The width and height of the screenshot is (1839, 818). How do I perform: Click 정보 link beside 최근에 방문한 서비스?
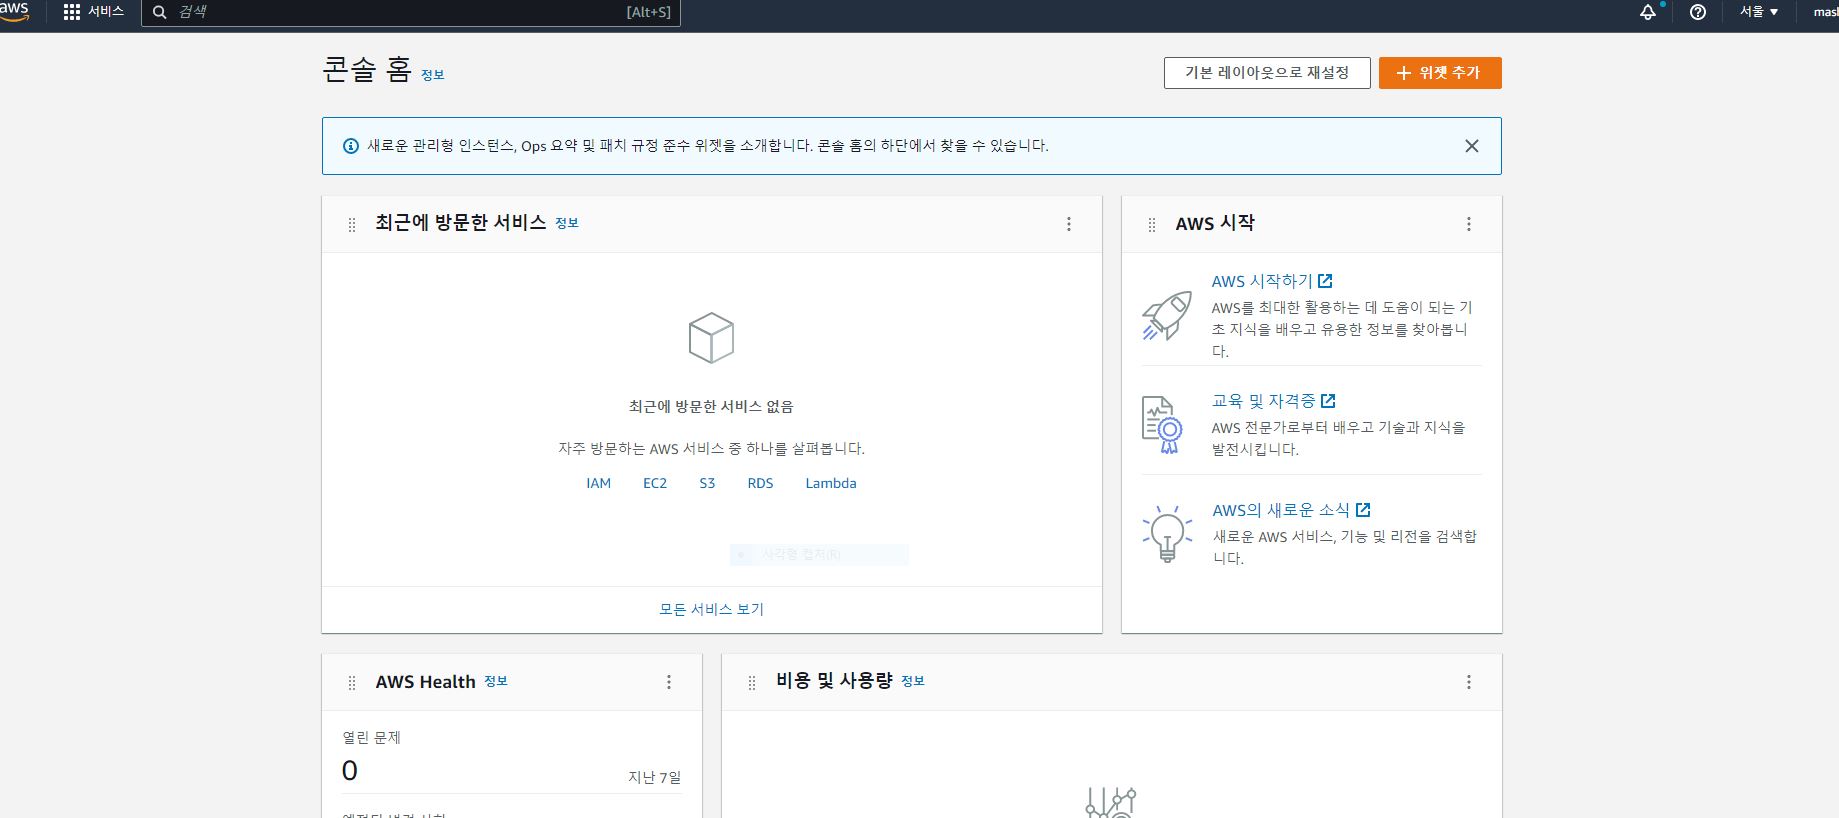coord(567,223)
